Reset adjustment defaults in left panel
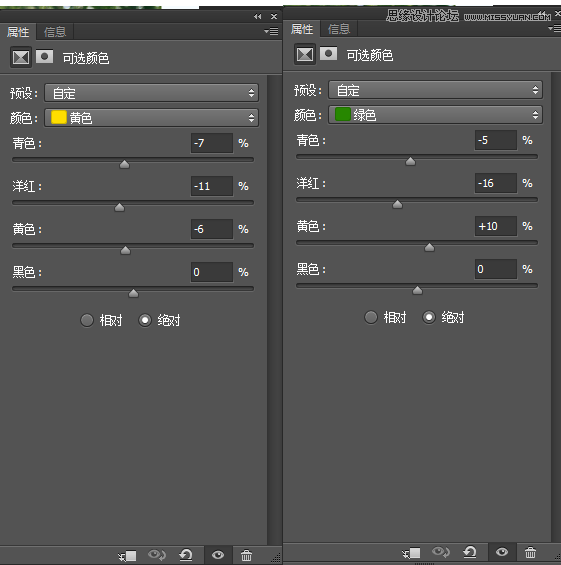This screenshot has height=565, width=561. click(186, 555)
